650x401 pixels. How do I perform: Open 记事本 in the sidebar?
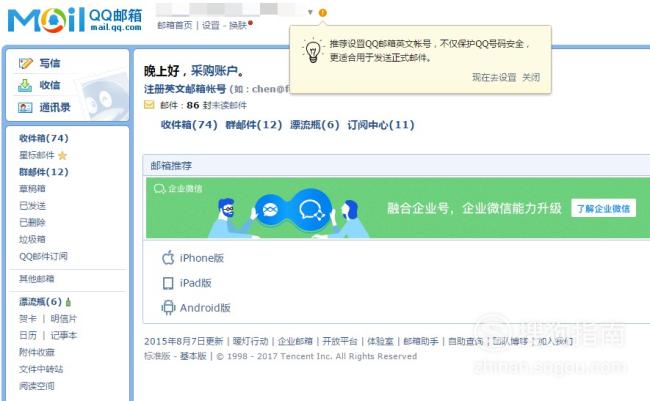click(x=63, y=335)
